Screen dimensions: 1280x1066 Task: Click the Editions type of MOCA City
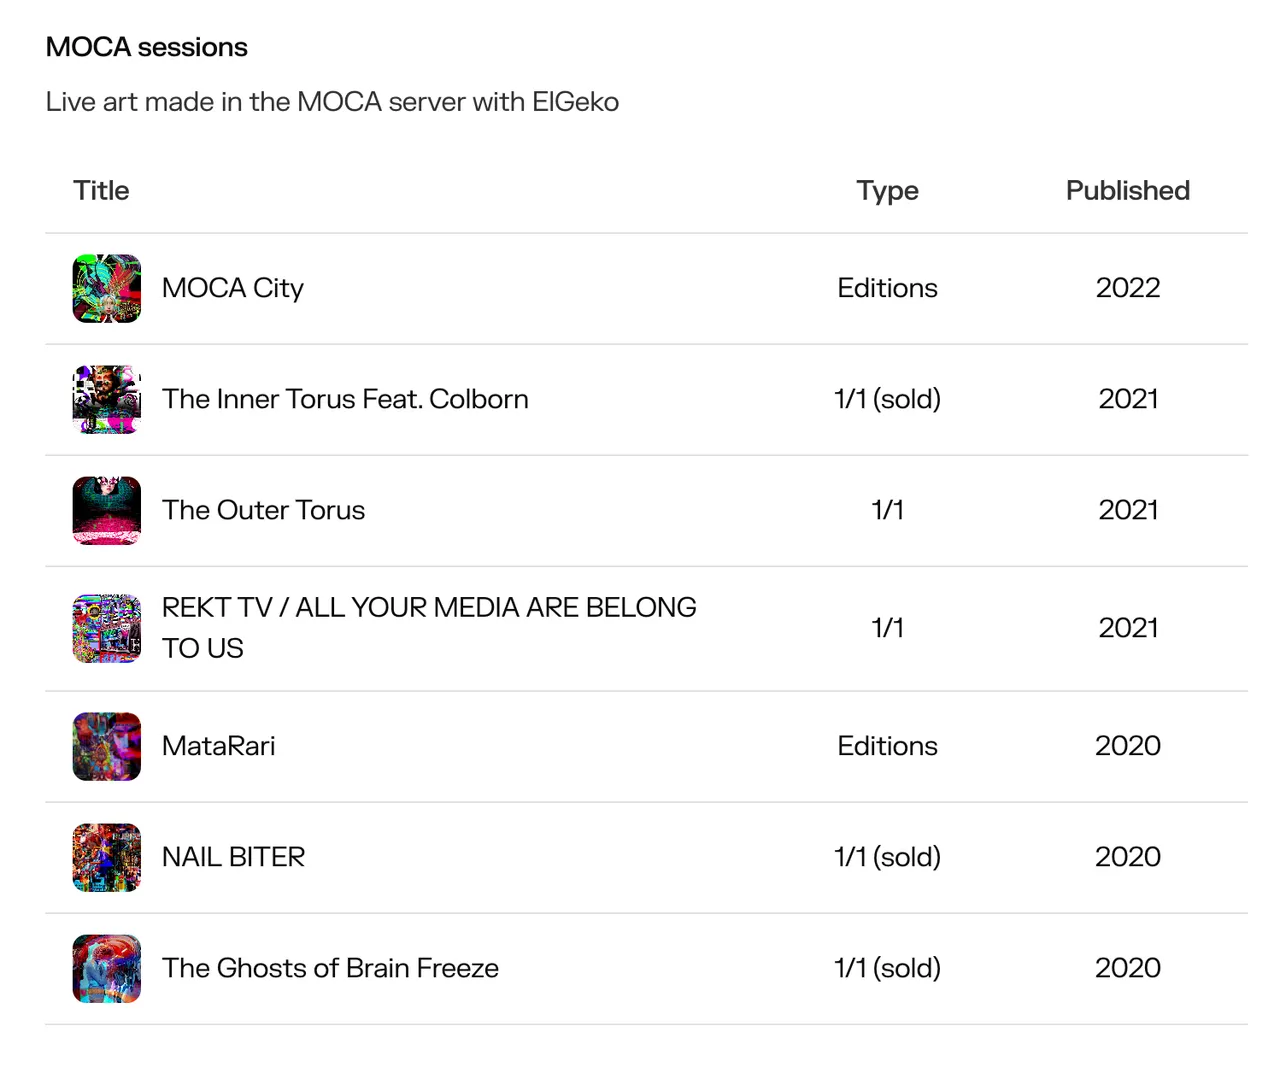[x=888, y=288]
